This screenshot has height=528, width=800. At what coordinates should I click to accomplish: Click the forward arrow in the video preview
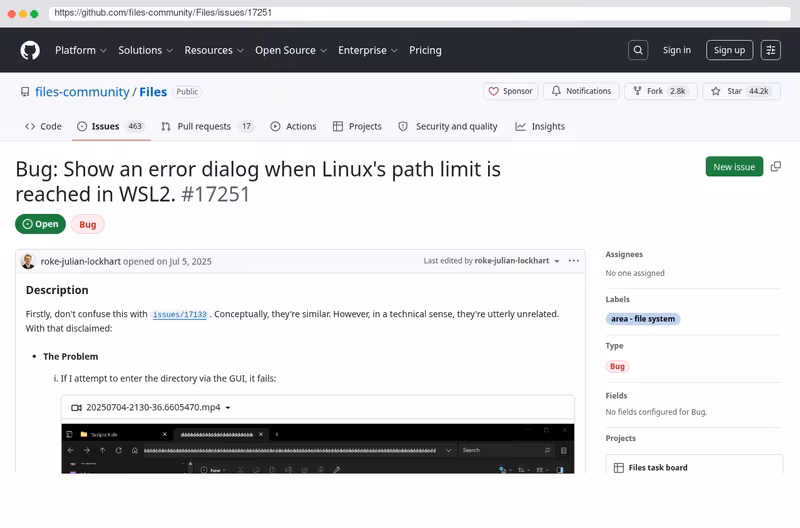[x=87, y=450]
